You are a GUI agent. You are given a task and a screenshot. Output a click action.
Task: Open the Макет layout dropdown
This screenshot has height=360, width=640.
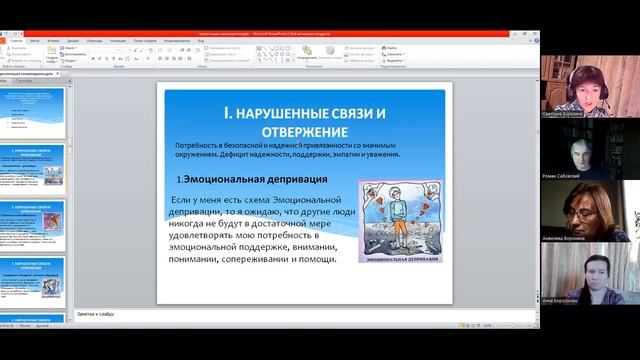tap(69, 48)
